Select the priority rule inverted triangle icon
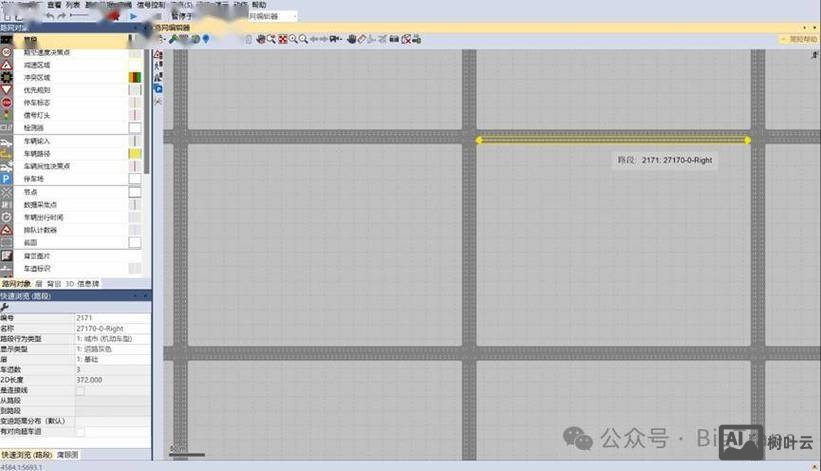The width and height of the screenshot is (821, 471). coord(6,90)
